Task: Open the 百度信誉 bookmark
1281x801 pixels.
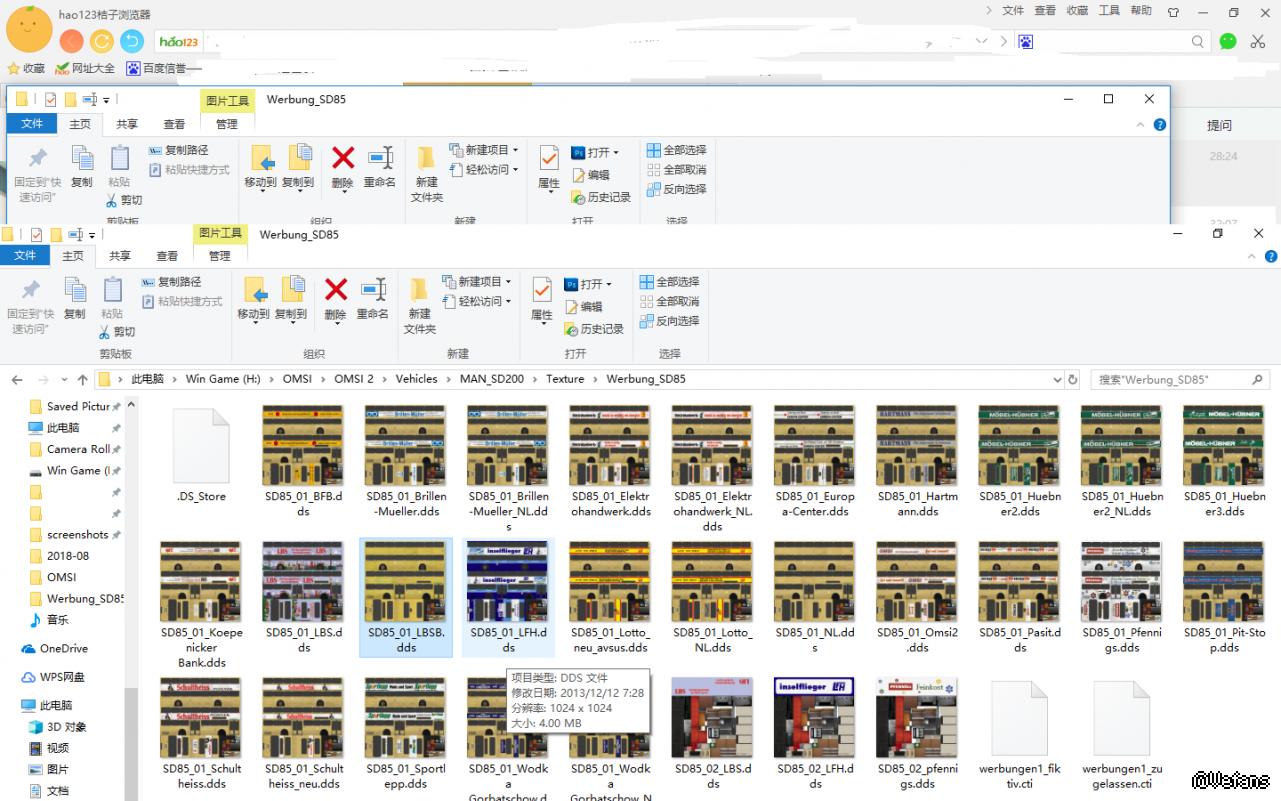Action: tap(156, 68)
